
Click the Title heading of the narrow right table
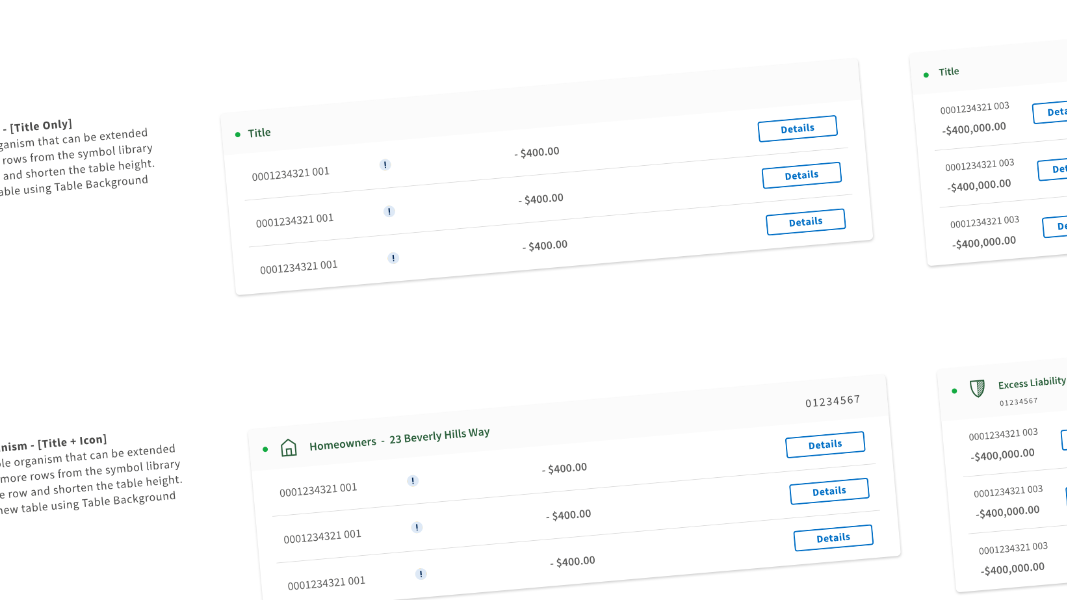(x=949, y=72)
